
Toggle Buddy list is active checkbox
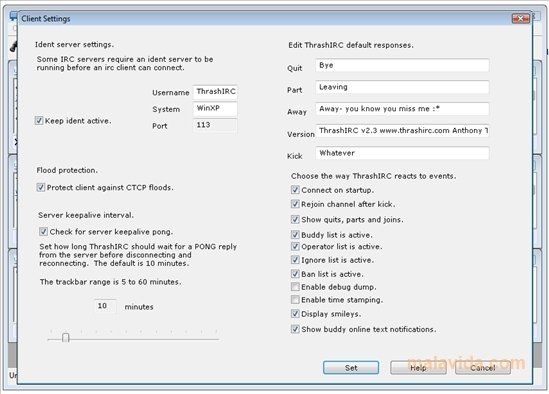click(x=295, y=235)
